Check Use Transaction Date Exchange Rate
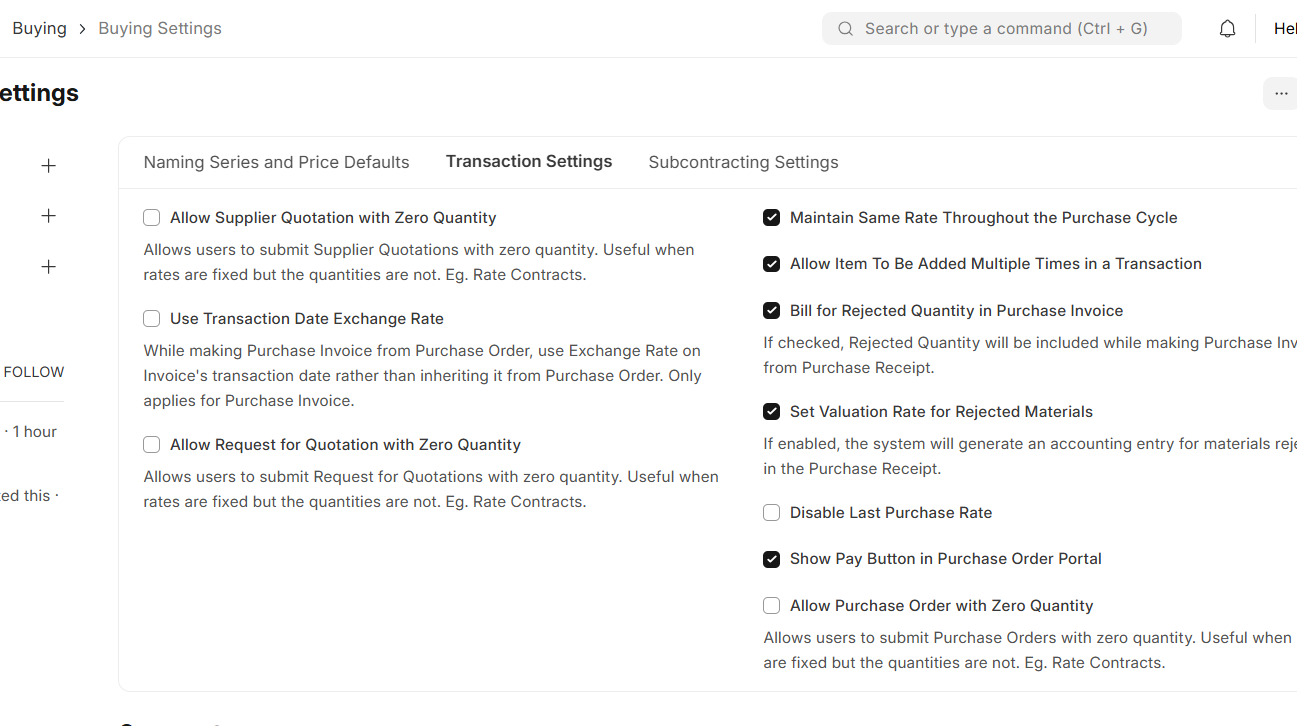The height and width of the screenshot is (726, 1297). pos(152,319)
